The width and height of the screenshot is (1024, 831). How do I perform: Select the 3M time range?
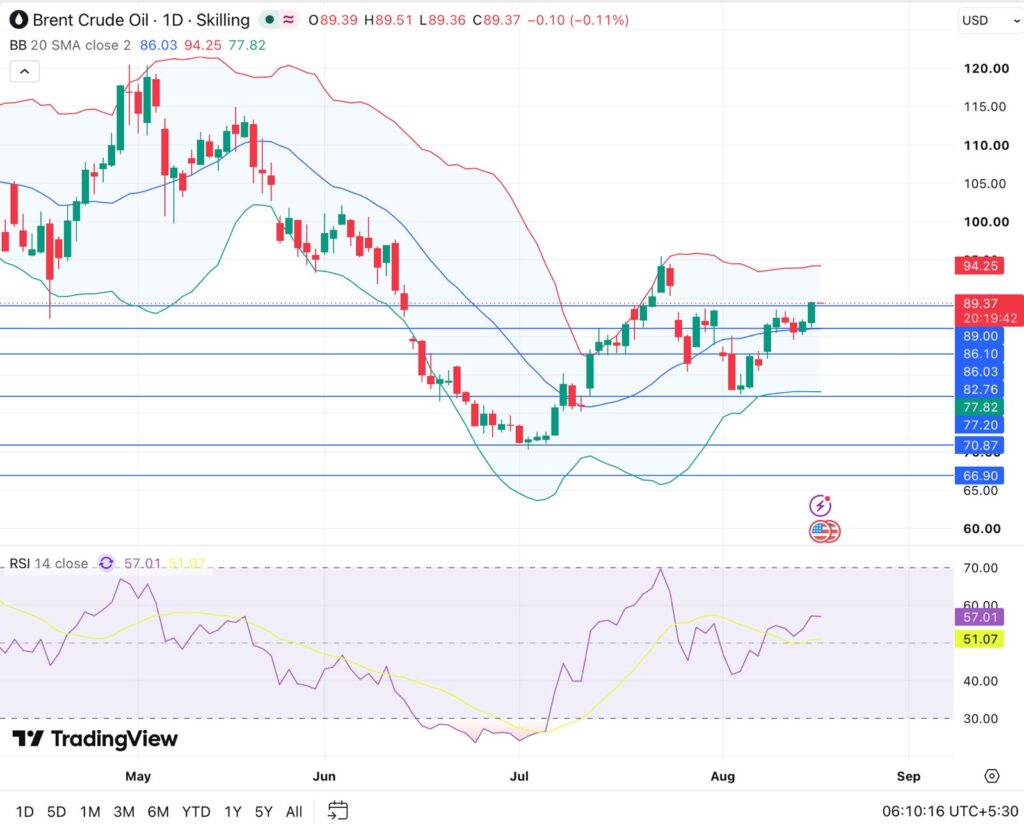click(x=123, y=811)
